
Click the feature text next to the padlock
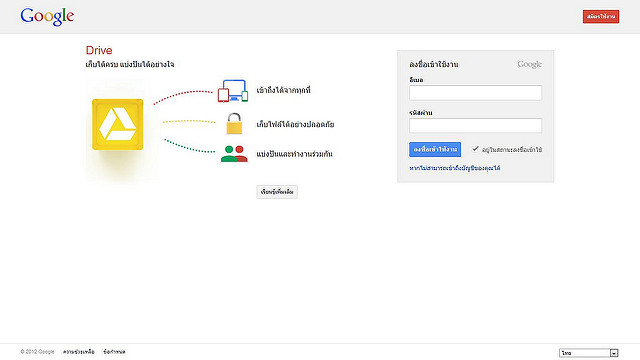click(x=295, y=124)
